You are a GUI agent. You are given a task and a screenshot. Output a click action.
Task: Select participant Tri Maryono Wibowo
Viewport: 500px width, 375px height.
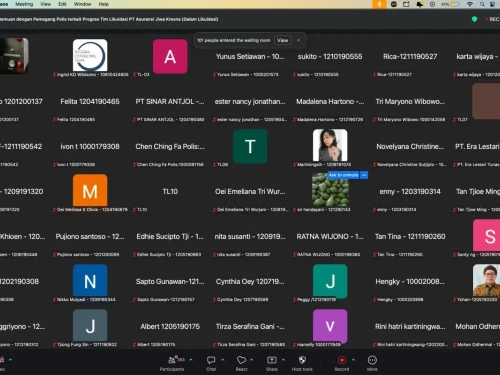pyautogui.click(x=410, y=102)
